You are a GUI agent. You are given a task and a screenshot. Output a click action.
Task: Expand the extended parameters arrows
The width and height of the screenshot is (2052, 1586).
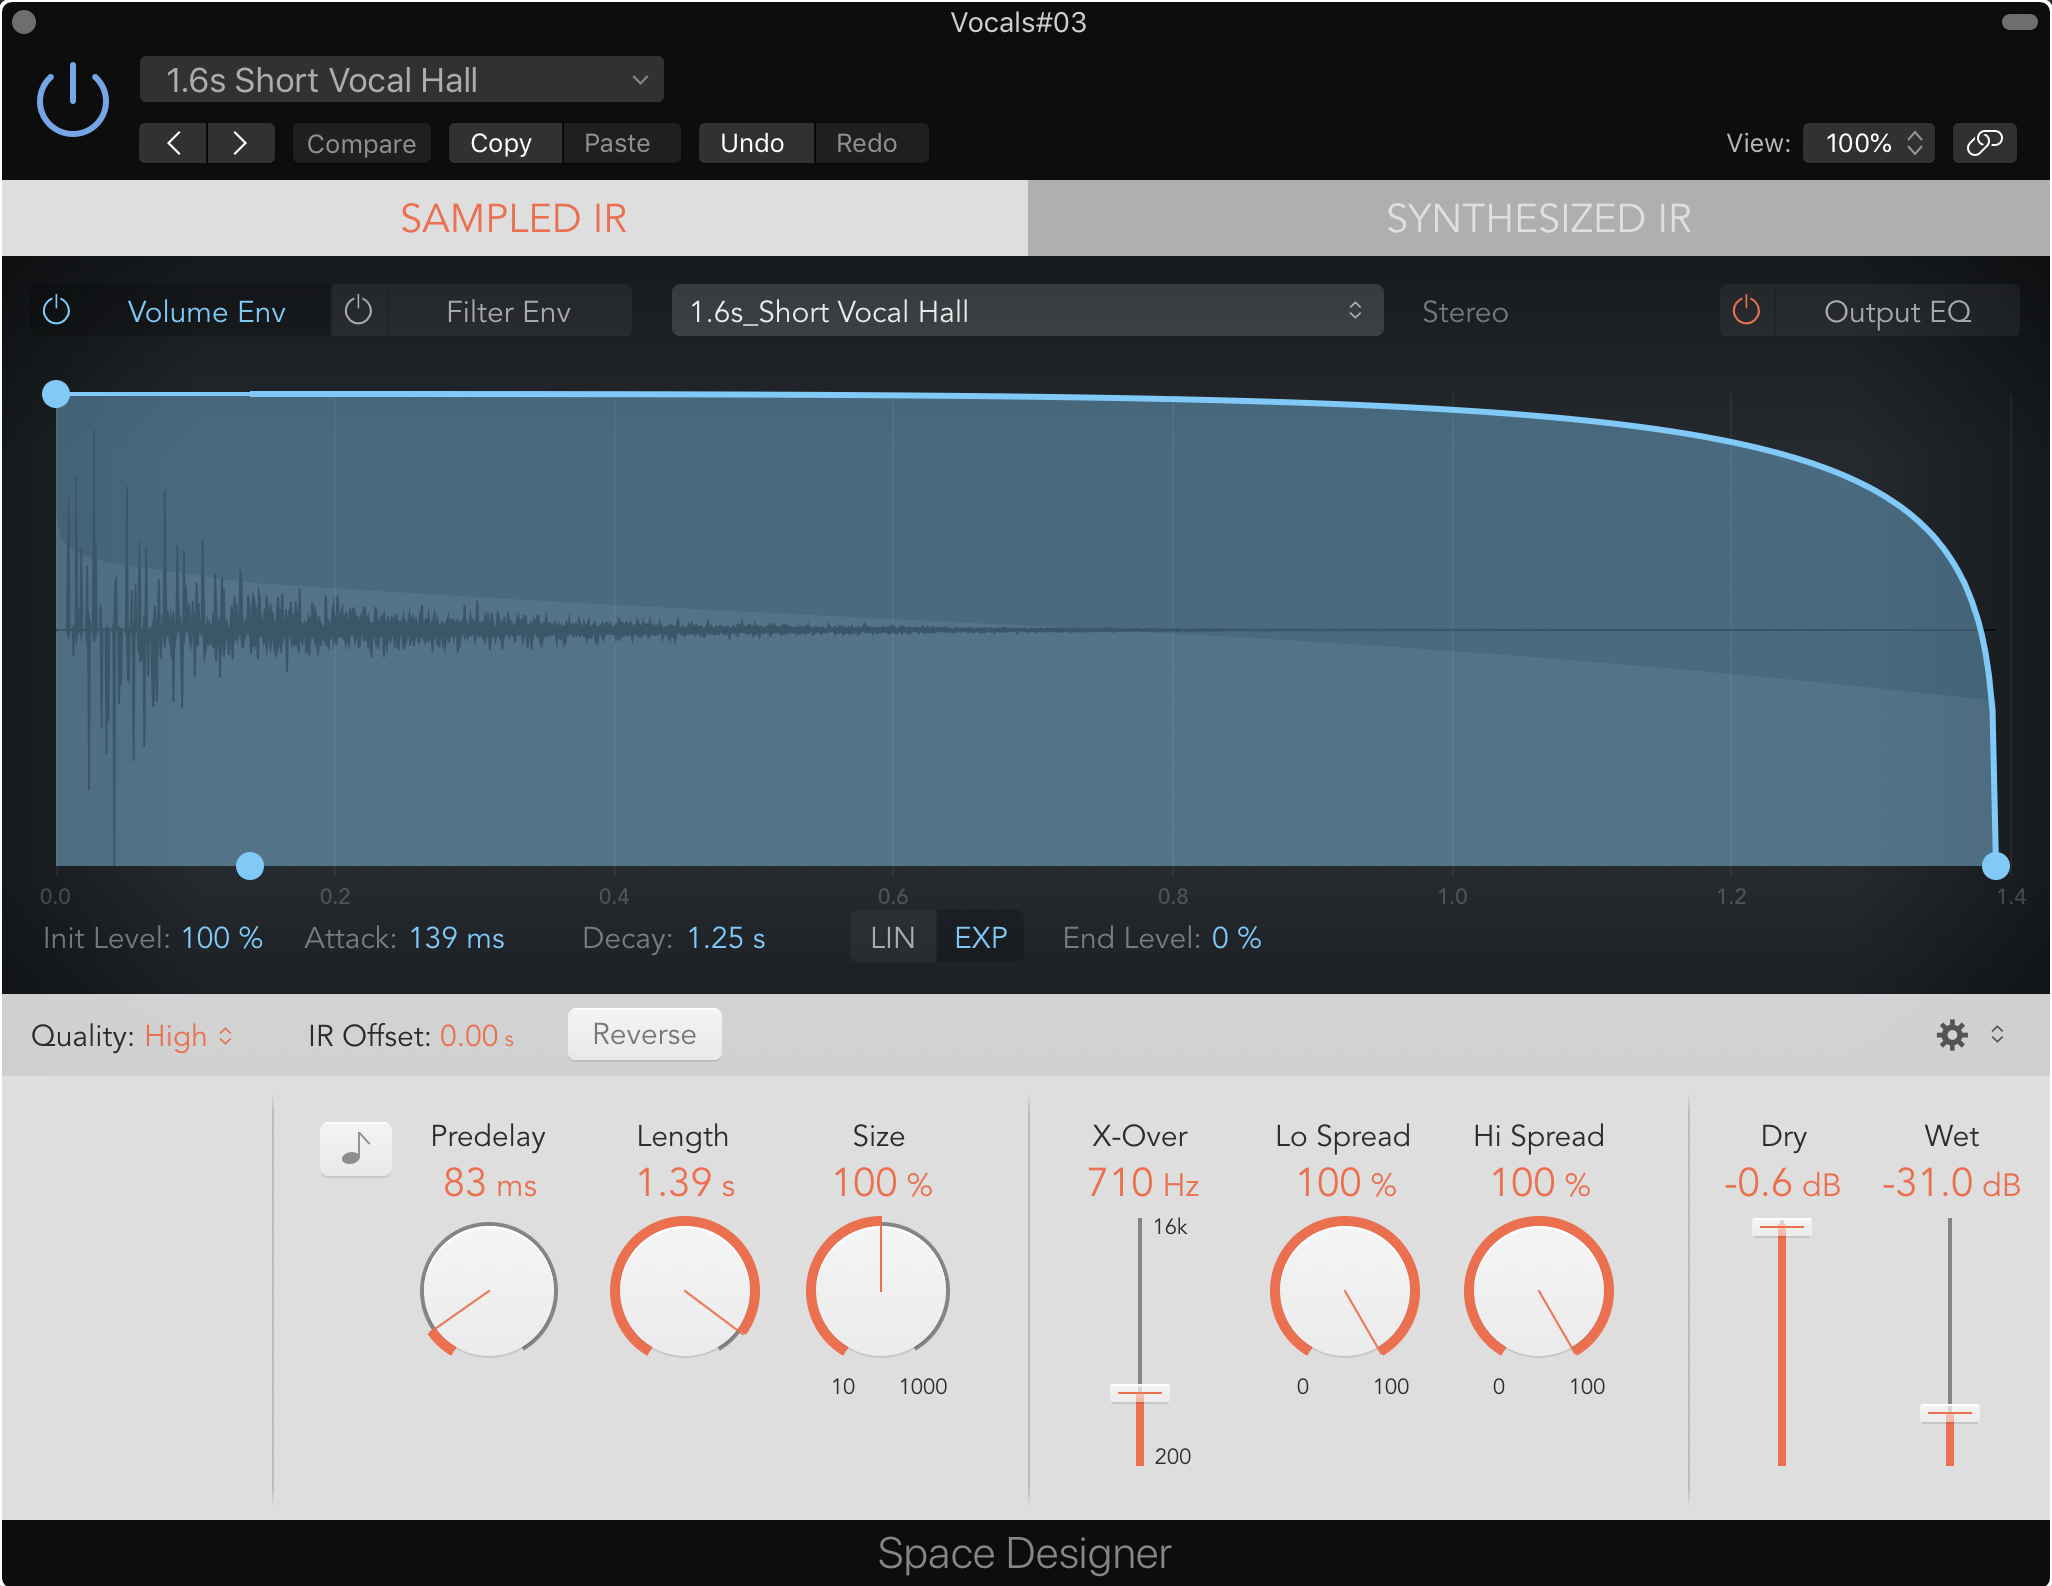[1997, 1034]
